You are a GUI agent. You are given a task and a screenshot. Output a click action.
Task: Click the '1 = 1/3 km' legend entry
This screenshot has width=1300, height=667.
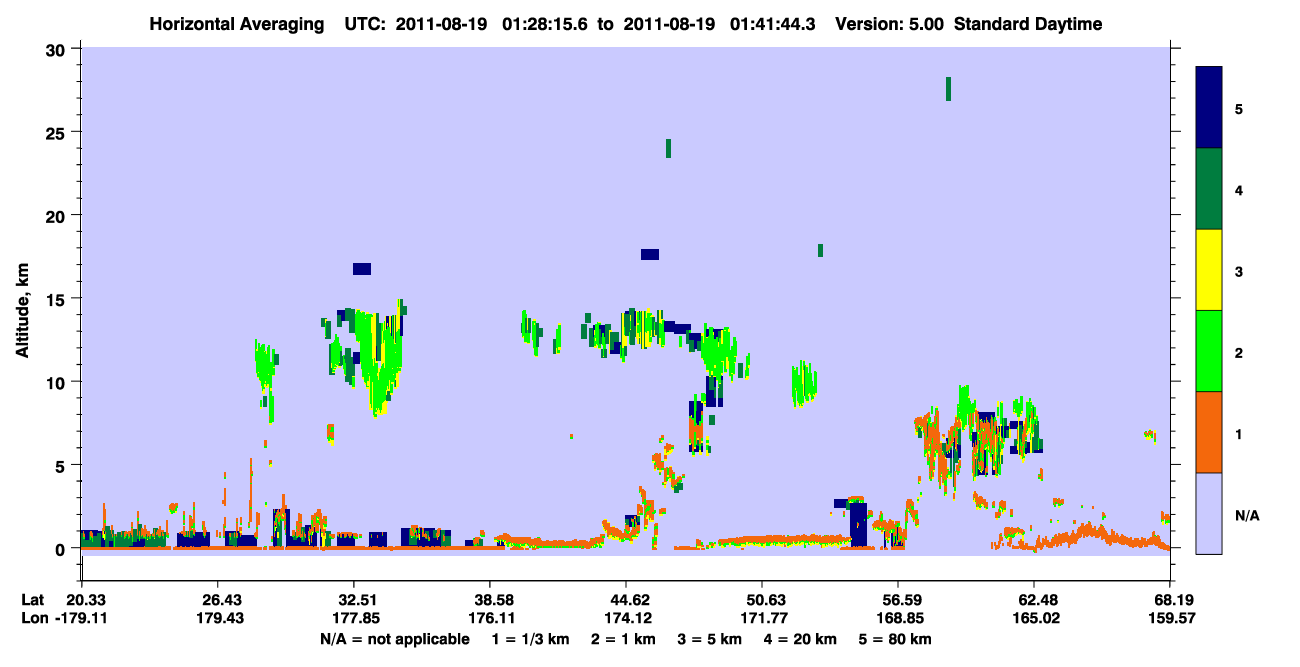(x=529, y=639)
